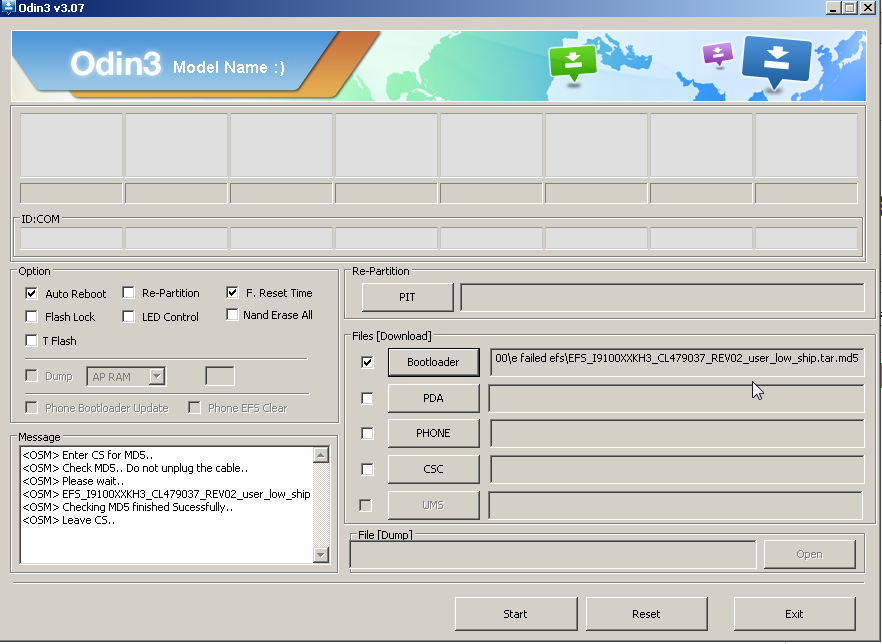Open the AP RAM dump dropdown
Screen dimensions: 882x644
click(157, 376)
